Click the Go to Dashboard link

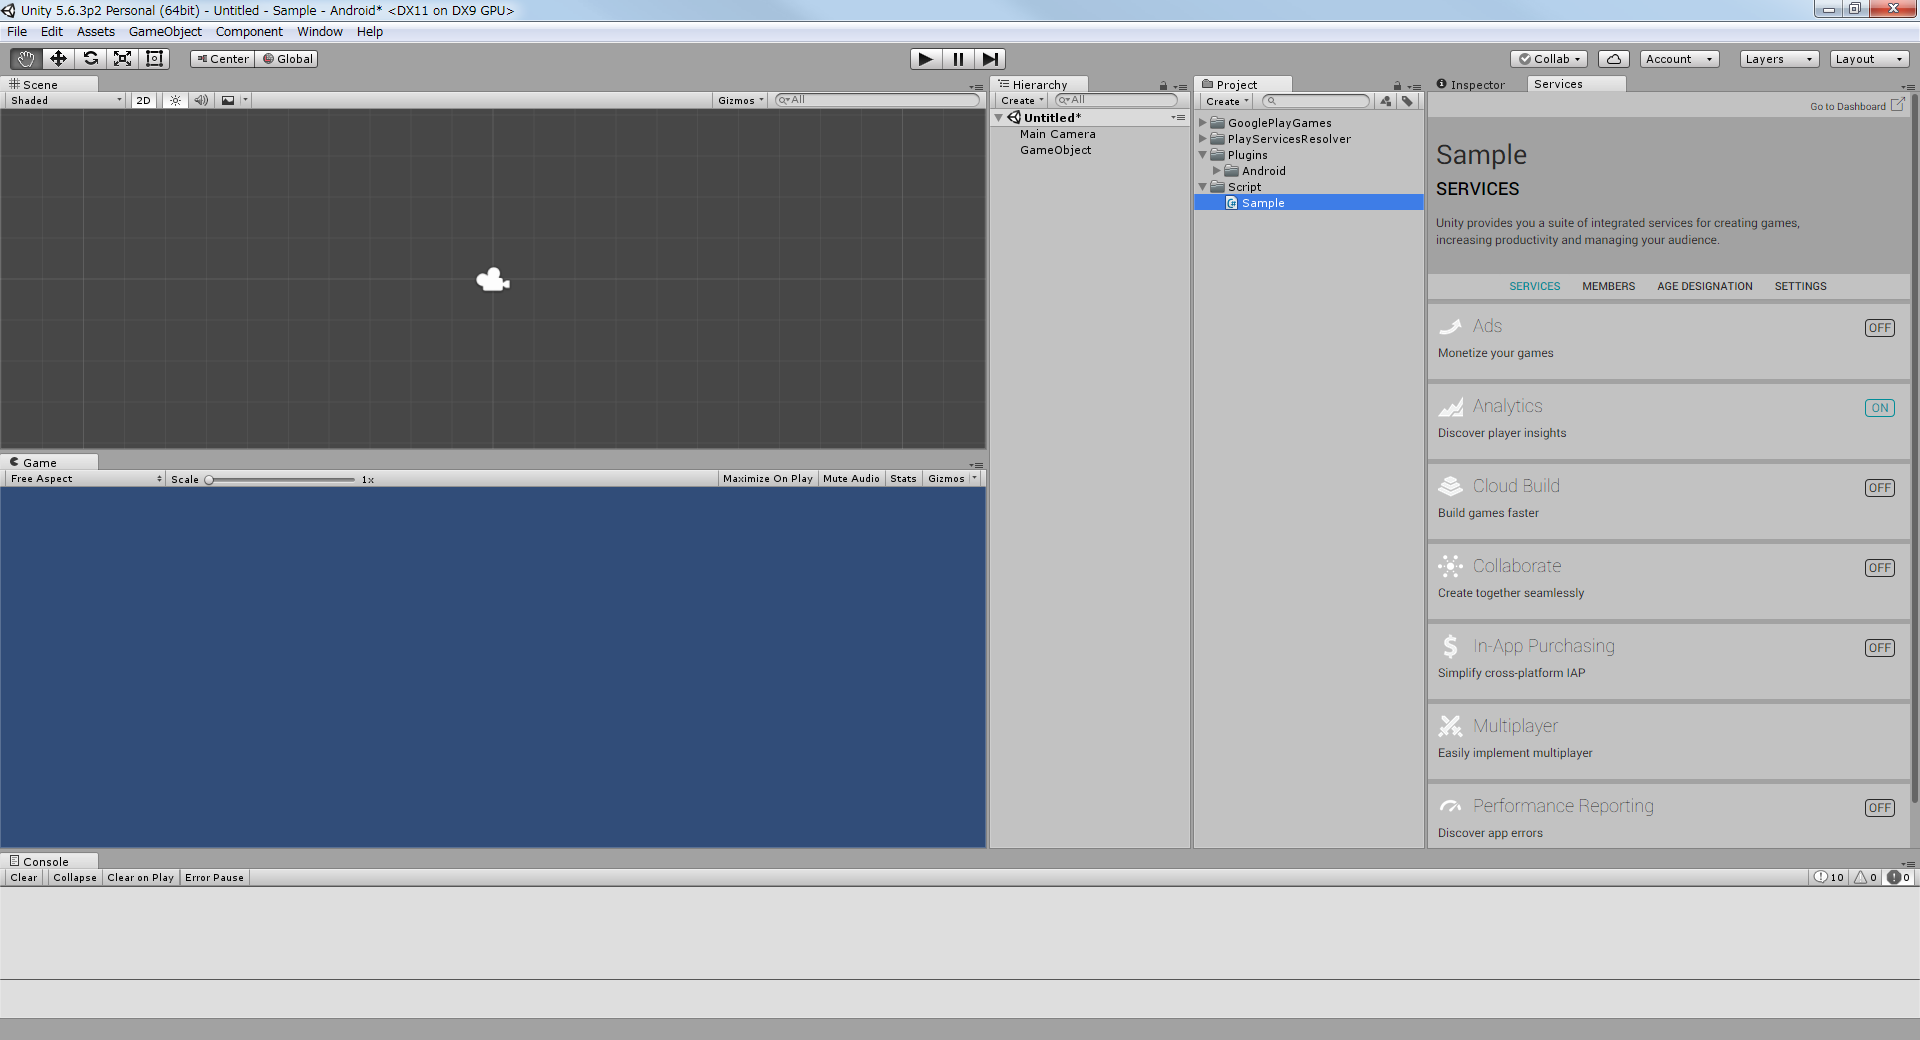1847,106
